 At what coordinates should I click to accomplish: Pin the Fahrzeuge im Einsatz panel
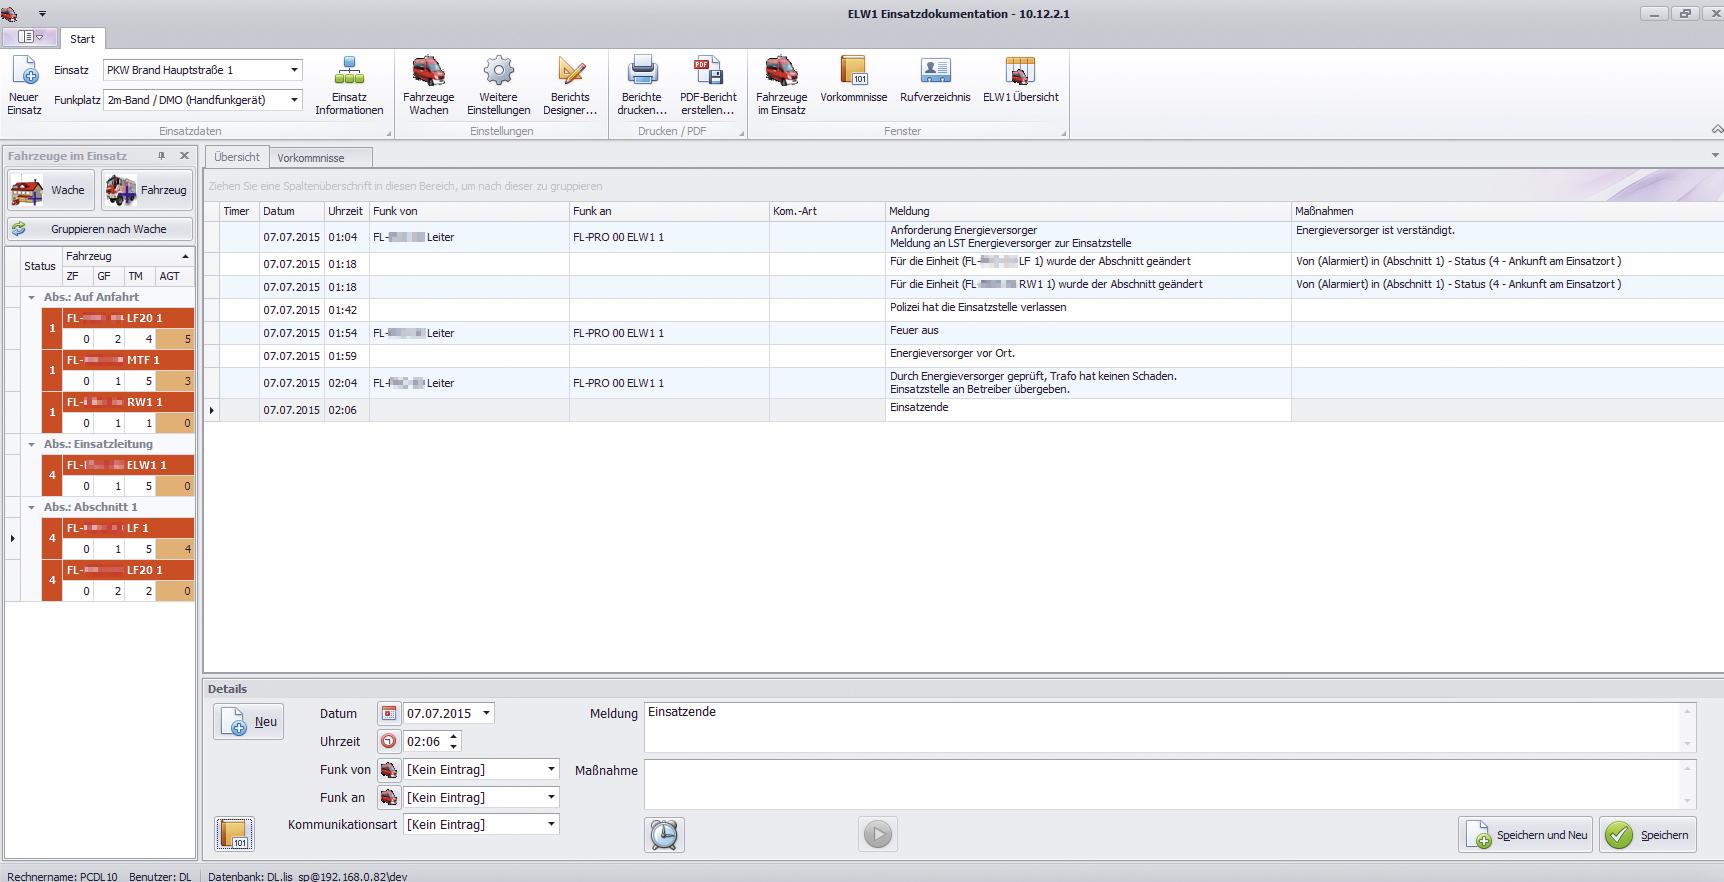(x=161, y=156)
